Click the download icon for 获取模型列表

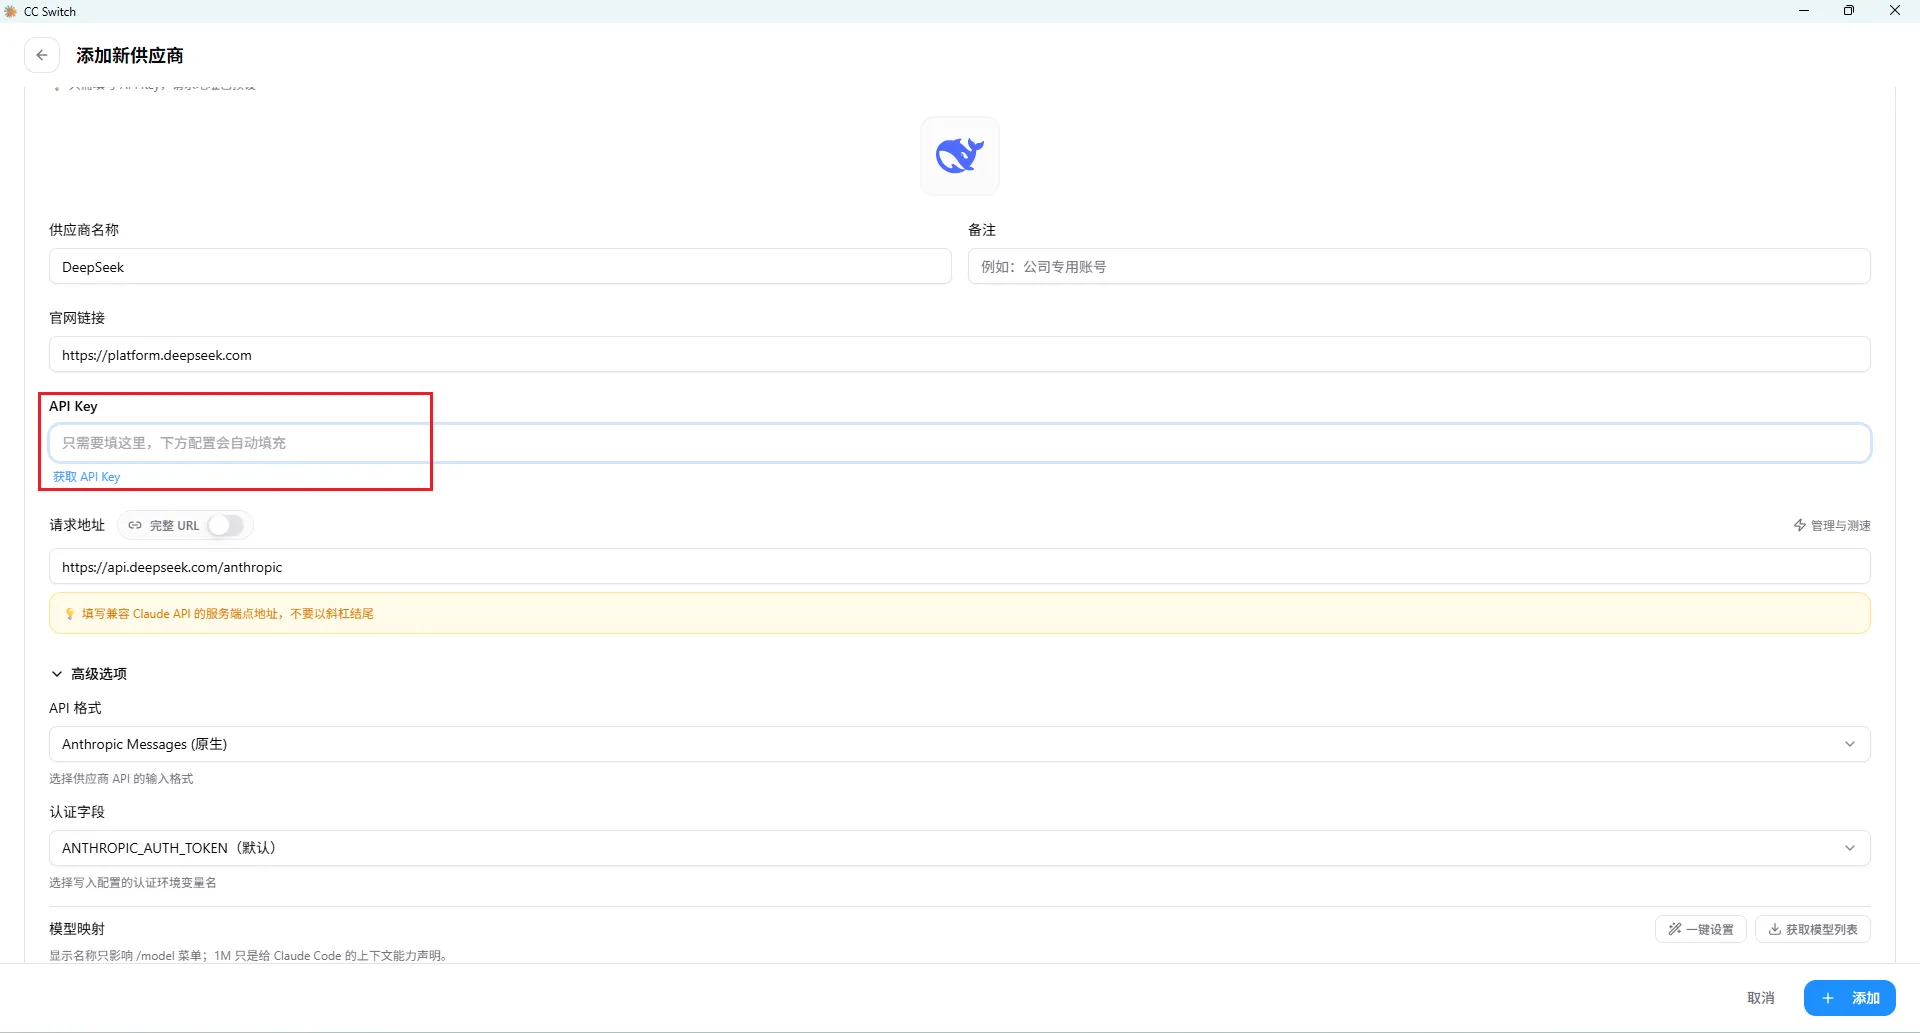[1775, 929]
